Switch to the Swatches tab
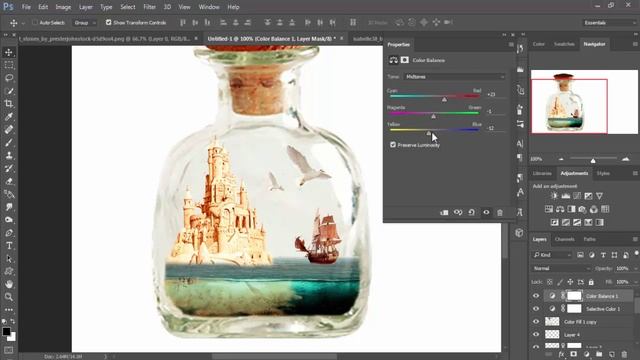 [x=564, y=44]
